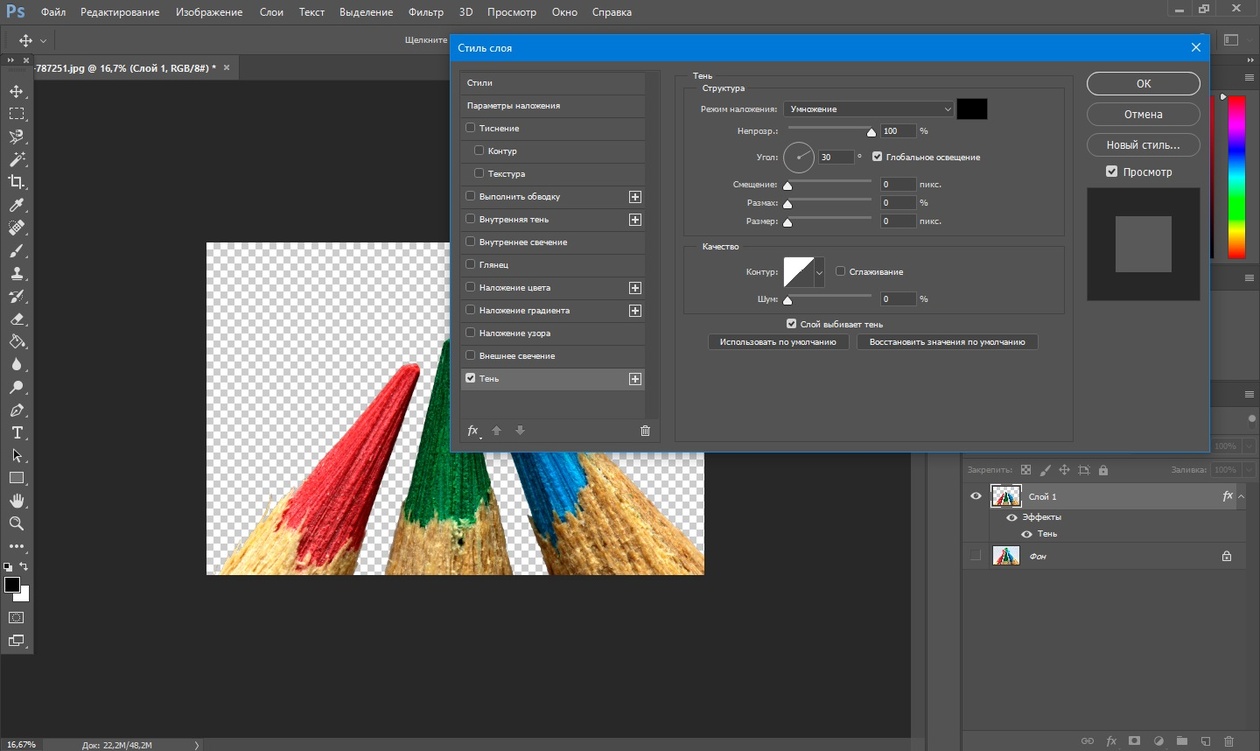Click the delete effect trash icon
This screenshot has height=751, width=1260.
pyautogui.click(x=645, y=431)
